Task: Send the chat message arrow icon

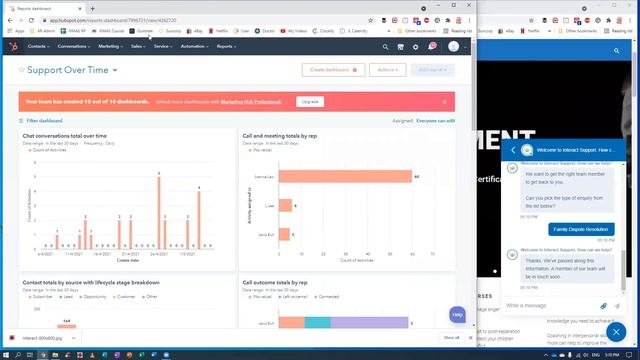Action: pos(617,306)
